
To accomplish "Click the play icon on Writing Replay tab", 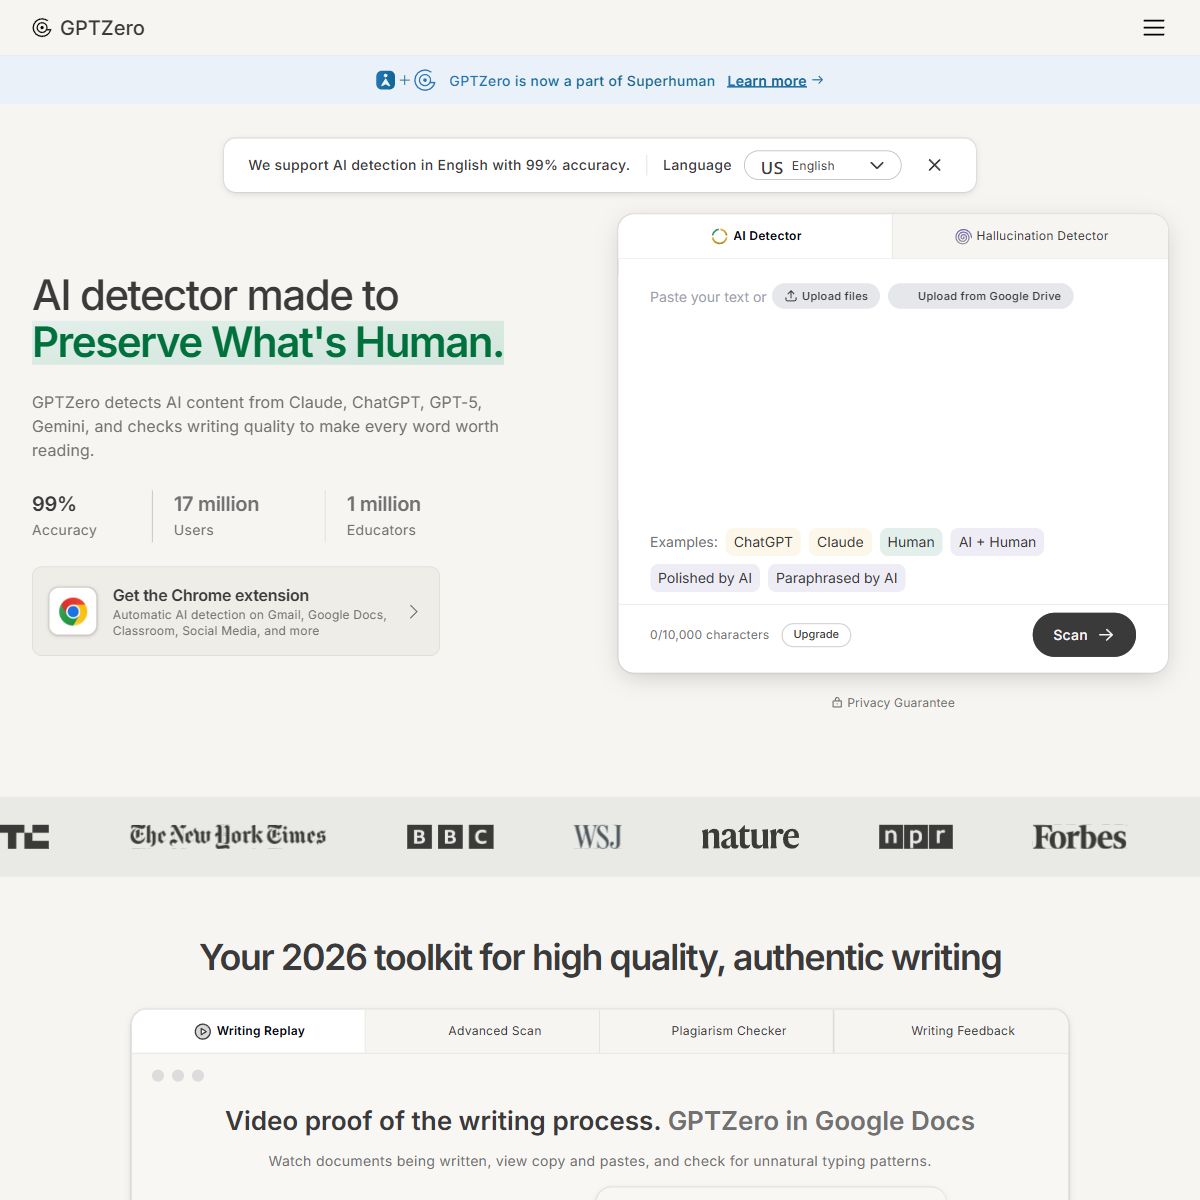I will [x=202, y=1031].
